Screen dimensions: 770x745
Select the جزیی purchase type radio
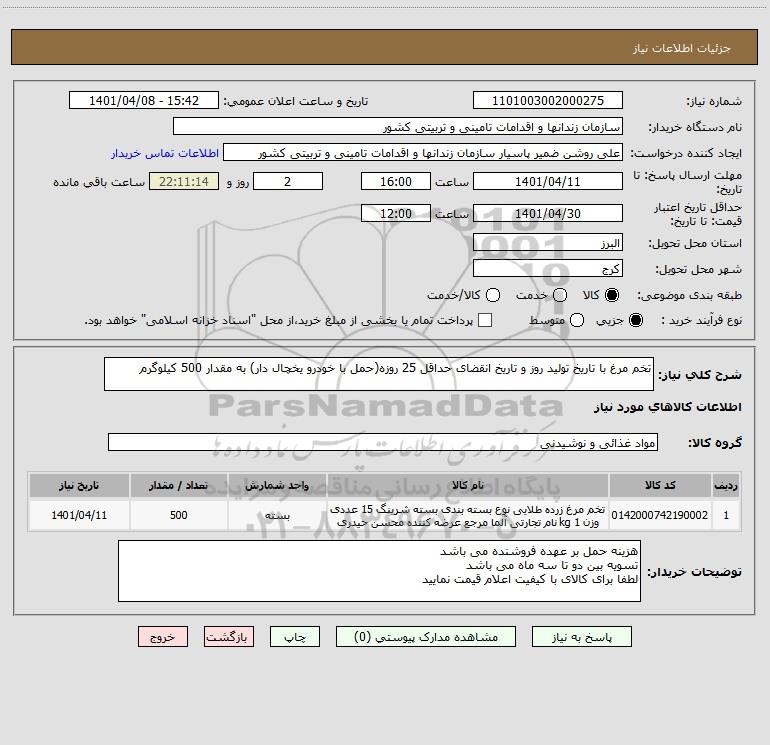[635, 320]
